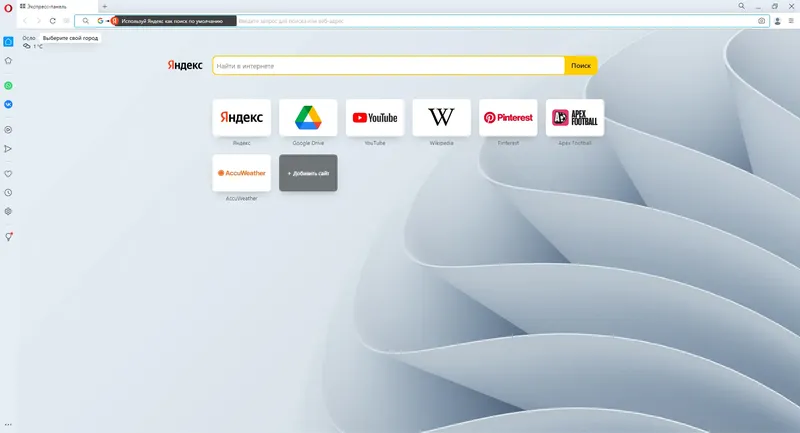This screenshot has width=800, height=433.
Task: Click the Осло city weather label
Action: click(x=29, y=38)
